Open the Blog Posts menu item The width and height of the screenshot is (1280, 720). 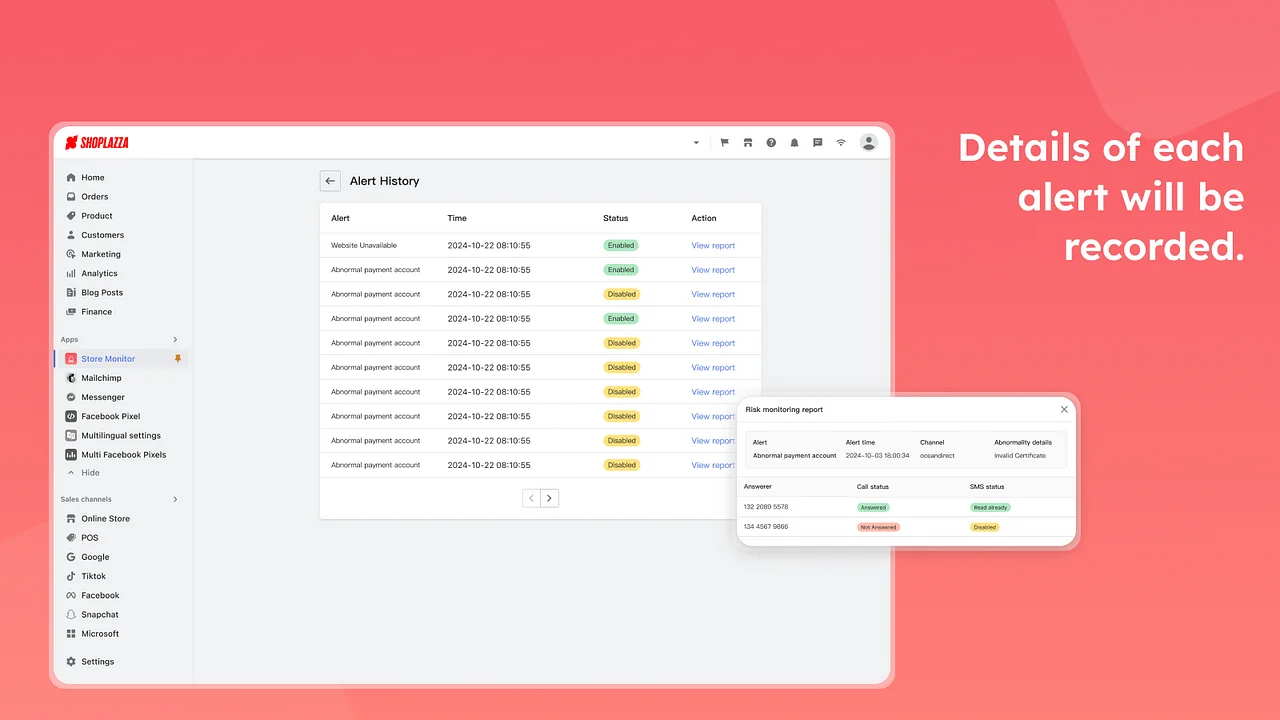click(x=101, y=292)
